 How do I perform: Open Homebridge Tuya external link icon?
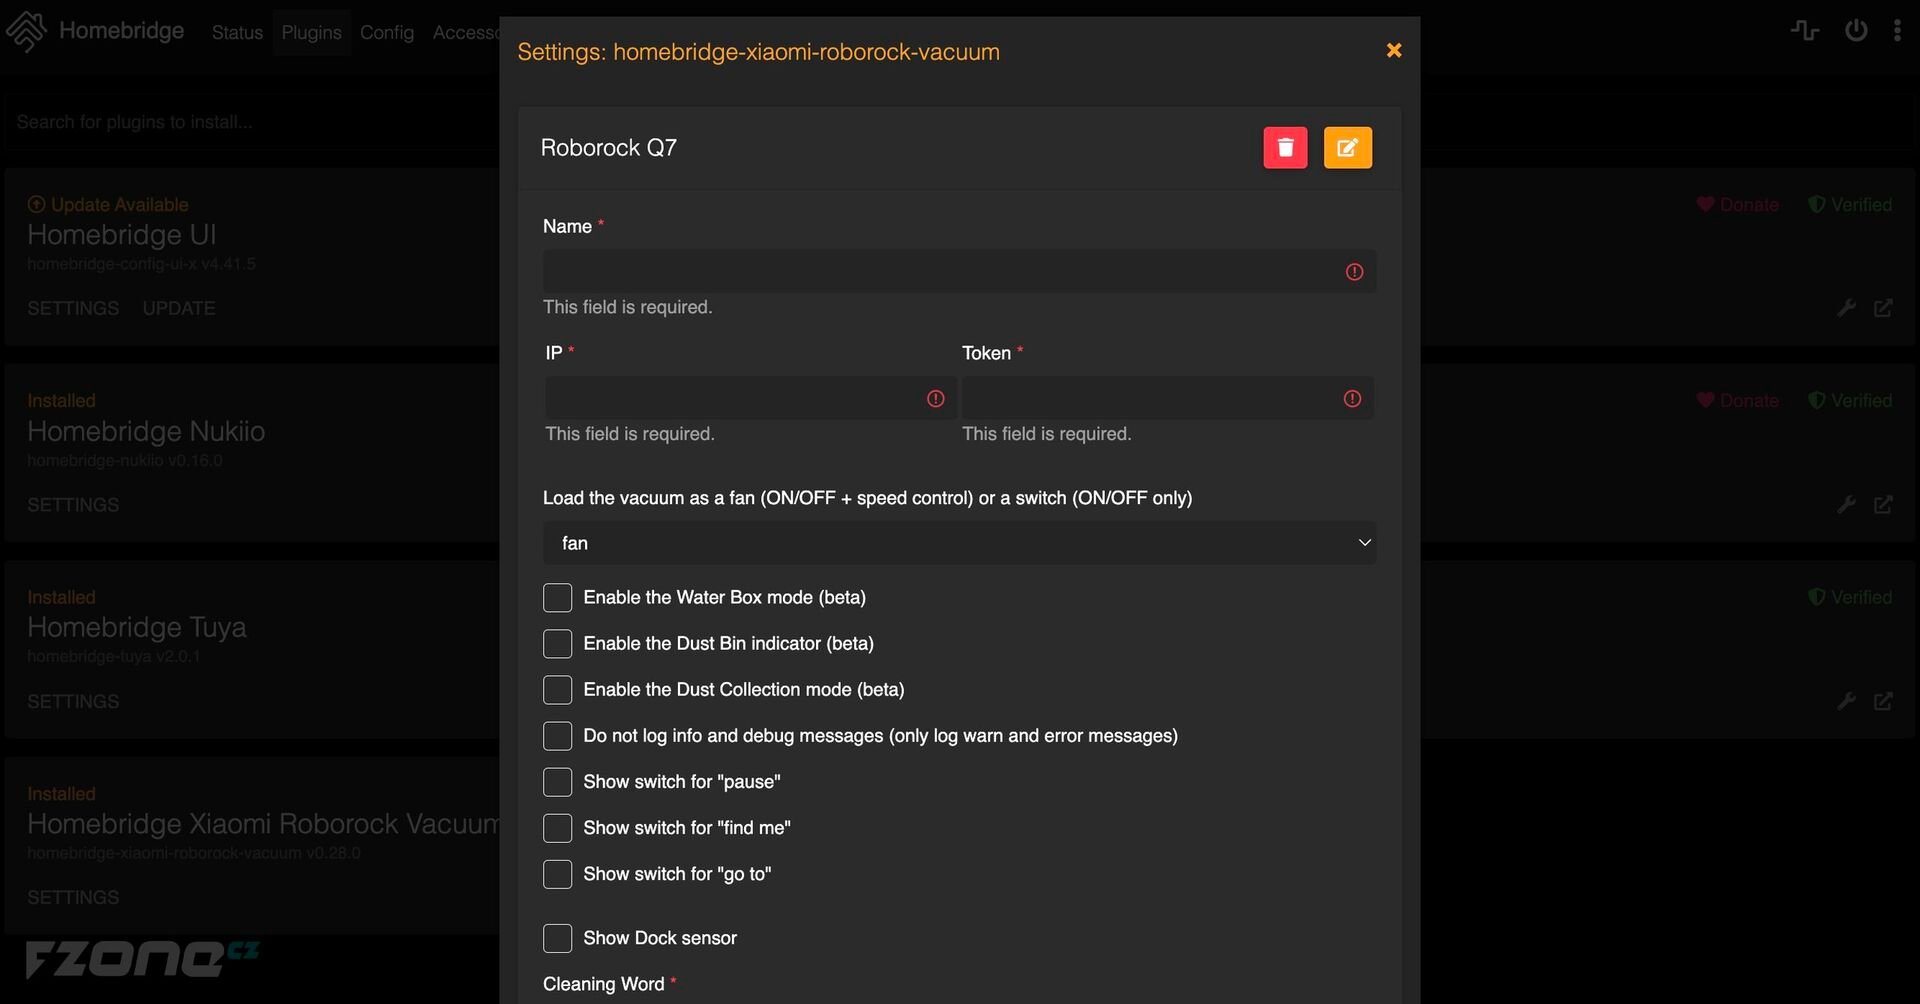[1883, 701]
